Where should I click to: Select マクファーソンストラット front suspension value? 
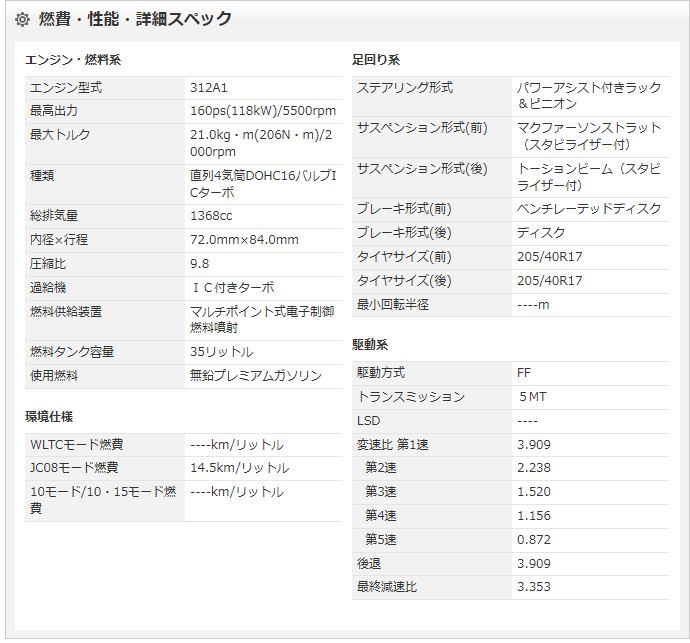pyautogui.click(x=589, y=136)
